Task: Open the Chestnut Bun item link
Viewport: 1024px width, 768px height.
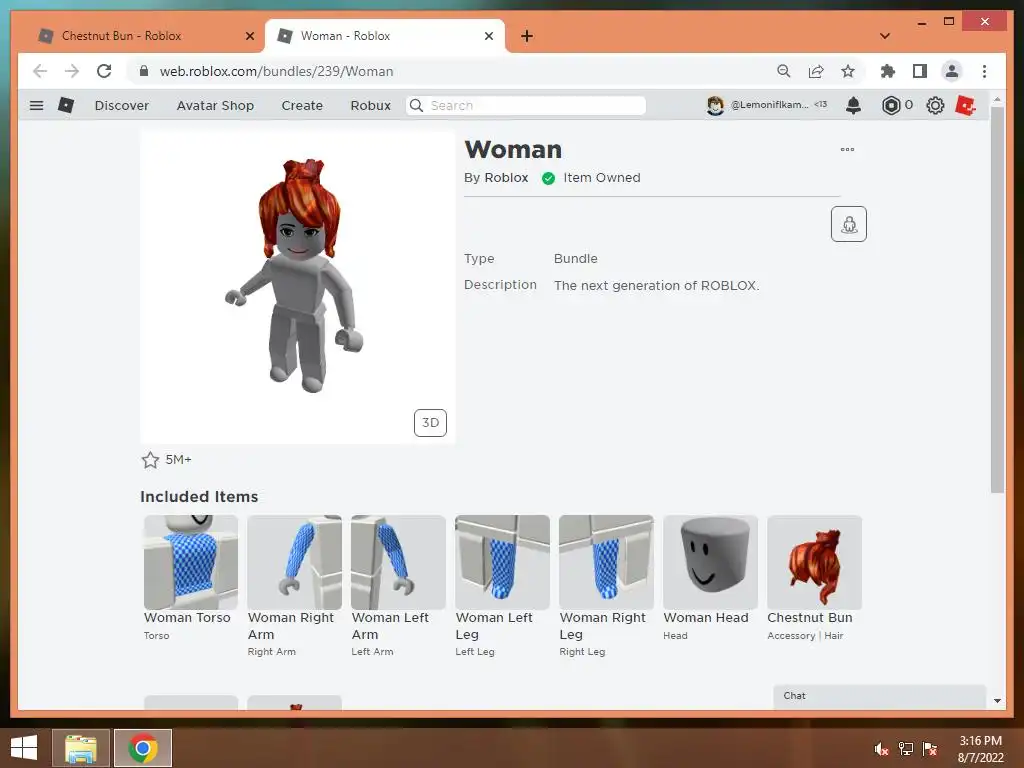Action: 810,618
